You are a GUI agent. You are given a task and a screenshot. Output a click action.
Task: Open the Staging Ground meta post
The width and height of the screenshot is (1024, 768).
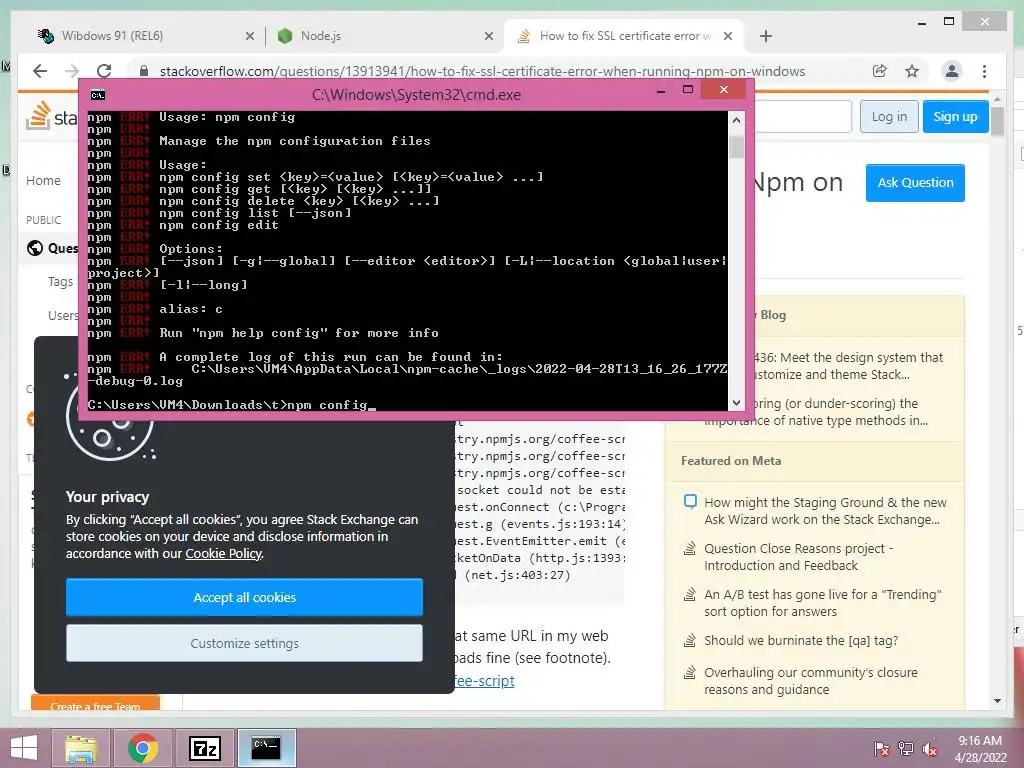coord(825,511)
